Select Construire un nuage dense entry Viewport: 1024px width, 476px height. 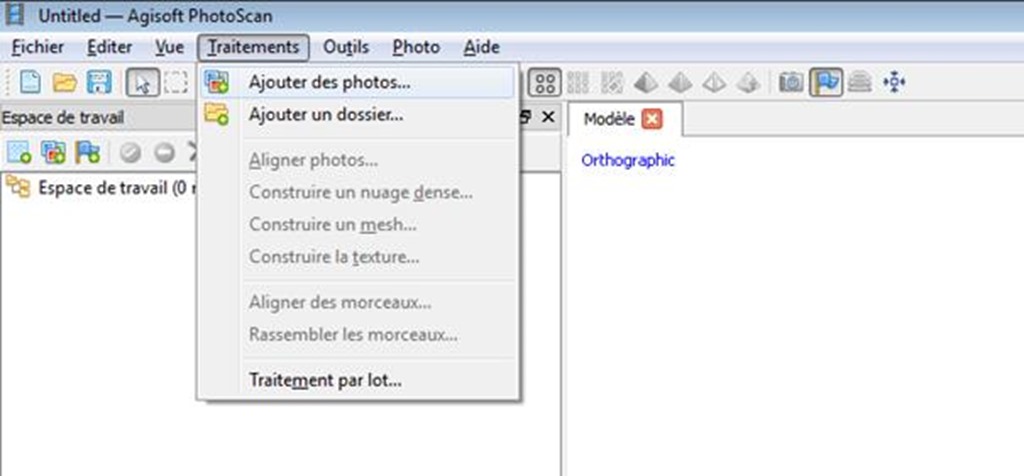[x=357, y=193]
